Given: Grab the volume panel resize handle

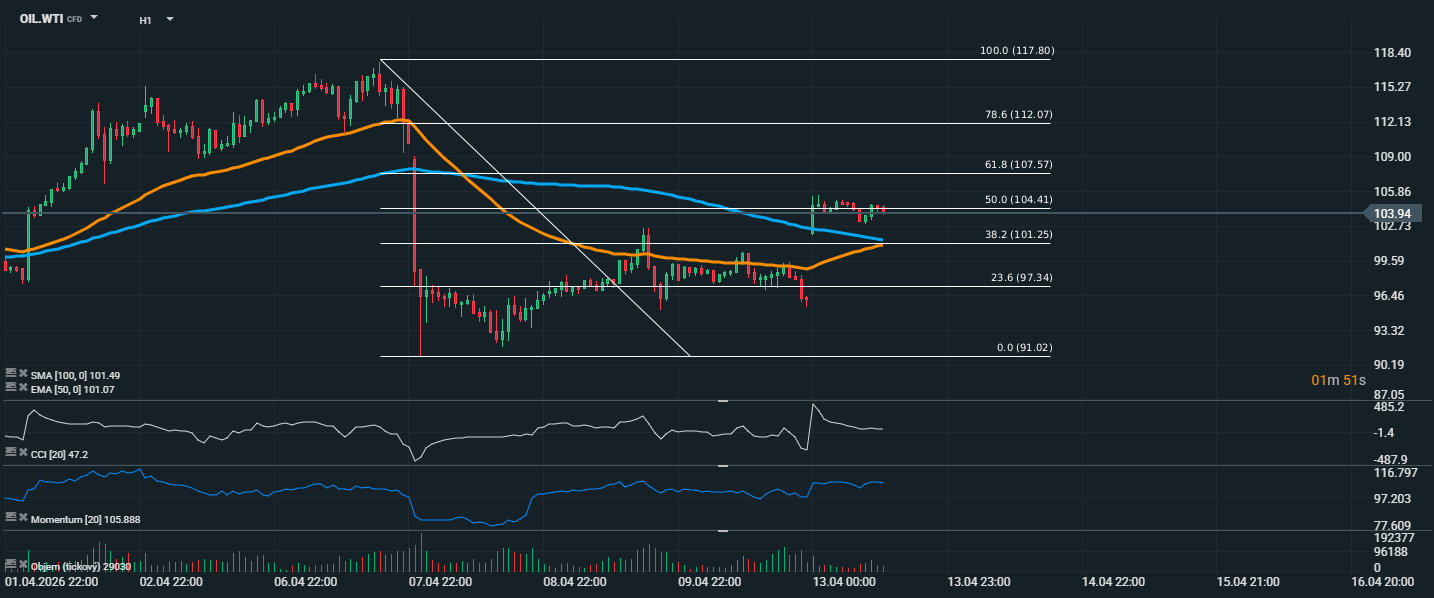Looking at the screenshot, I should pos(723,531).
